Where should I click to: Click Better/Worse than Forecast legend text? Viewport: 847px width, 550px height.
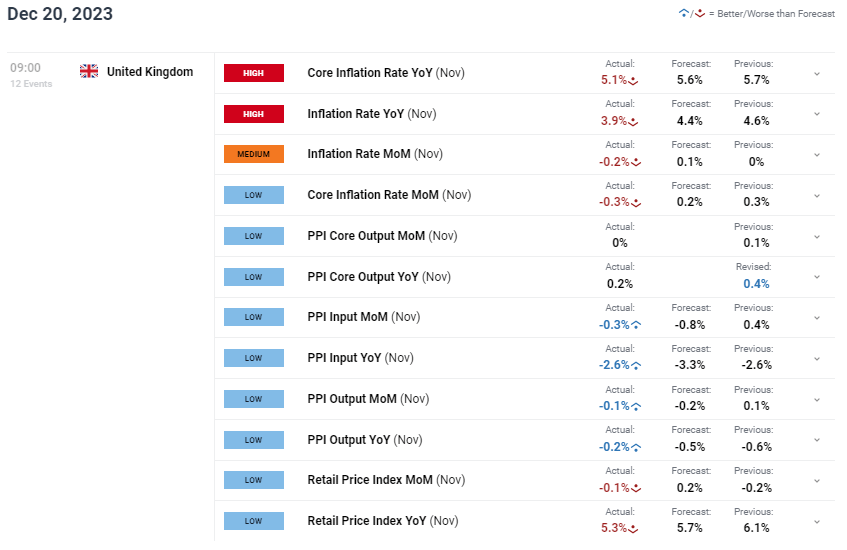click(776, 14)
